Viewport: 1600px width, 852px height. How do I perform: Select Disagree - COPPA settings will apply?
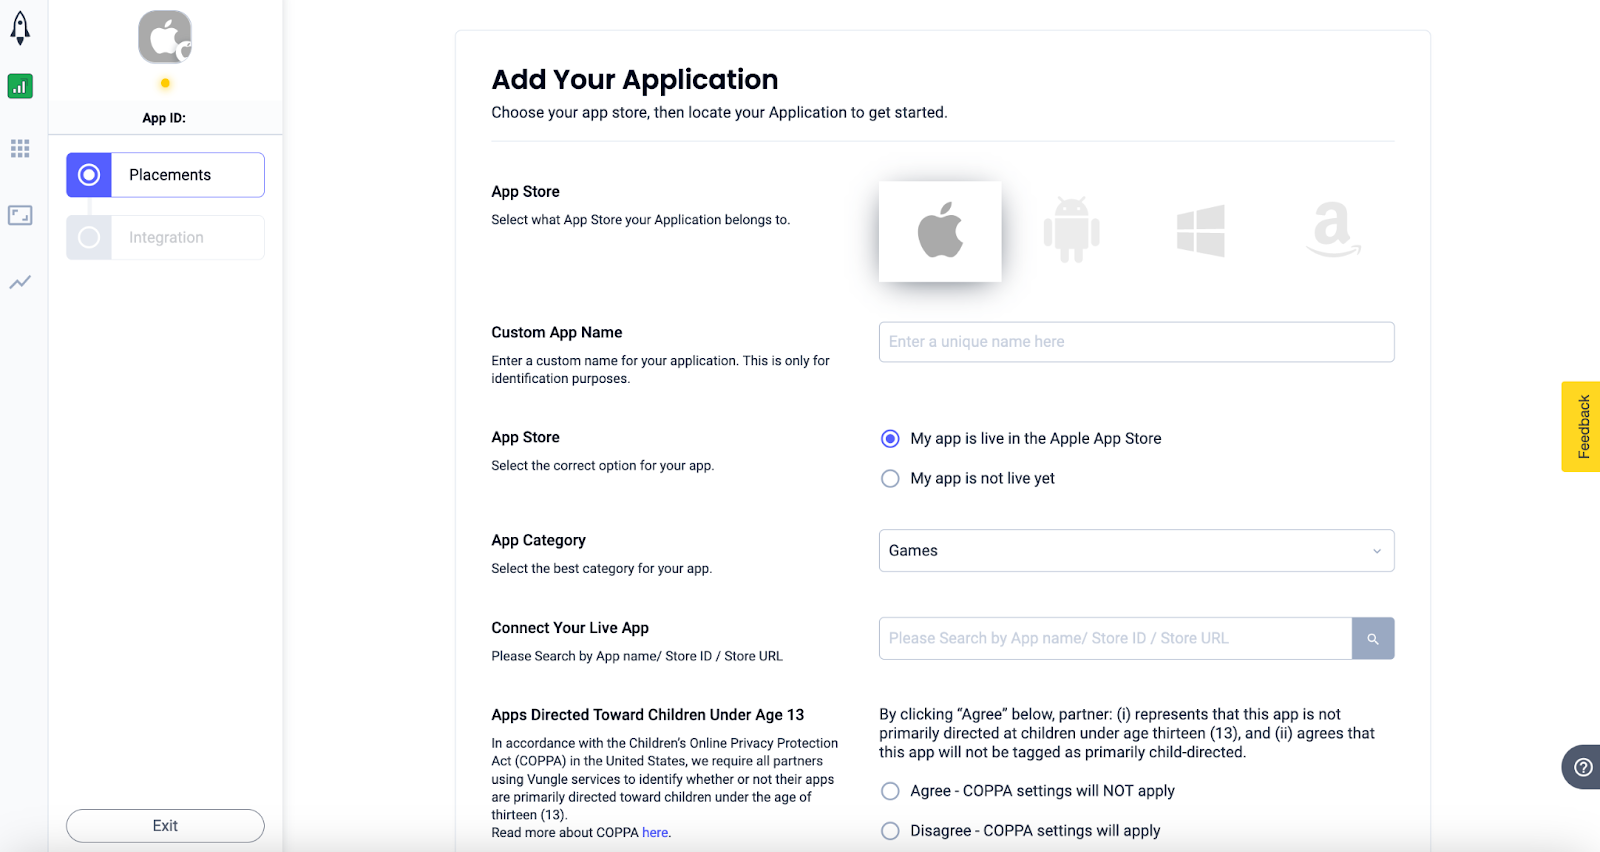[890, 831]
